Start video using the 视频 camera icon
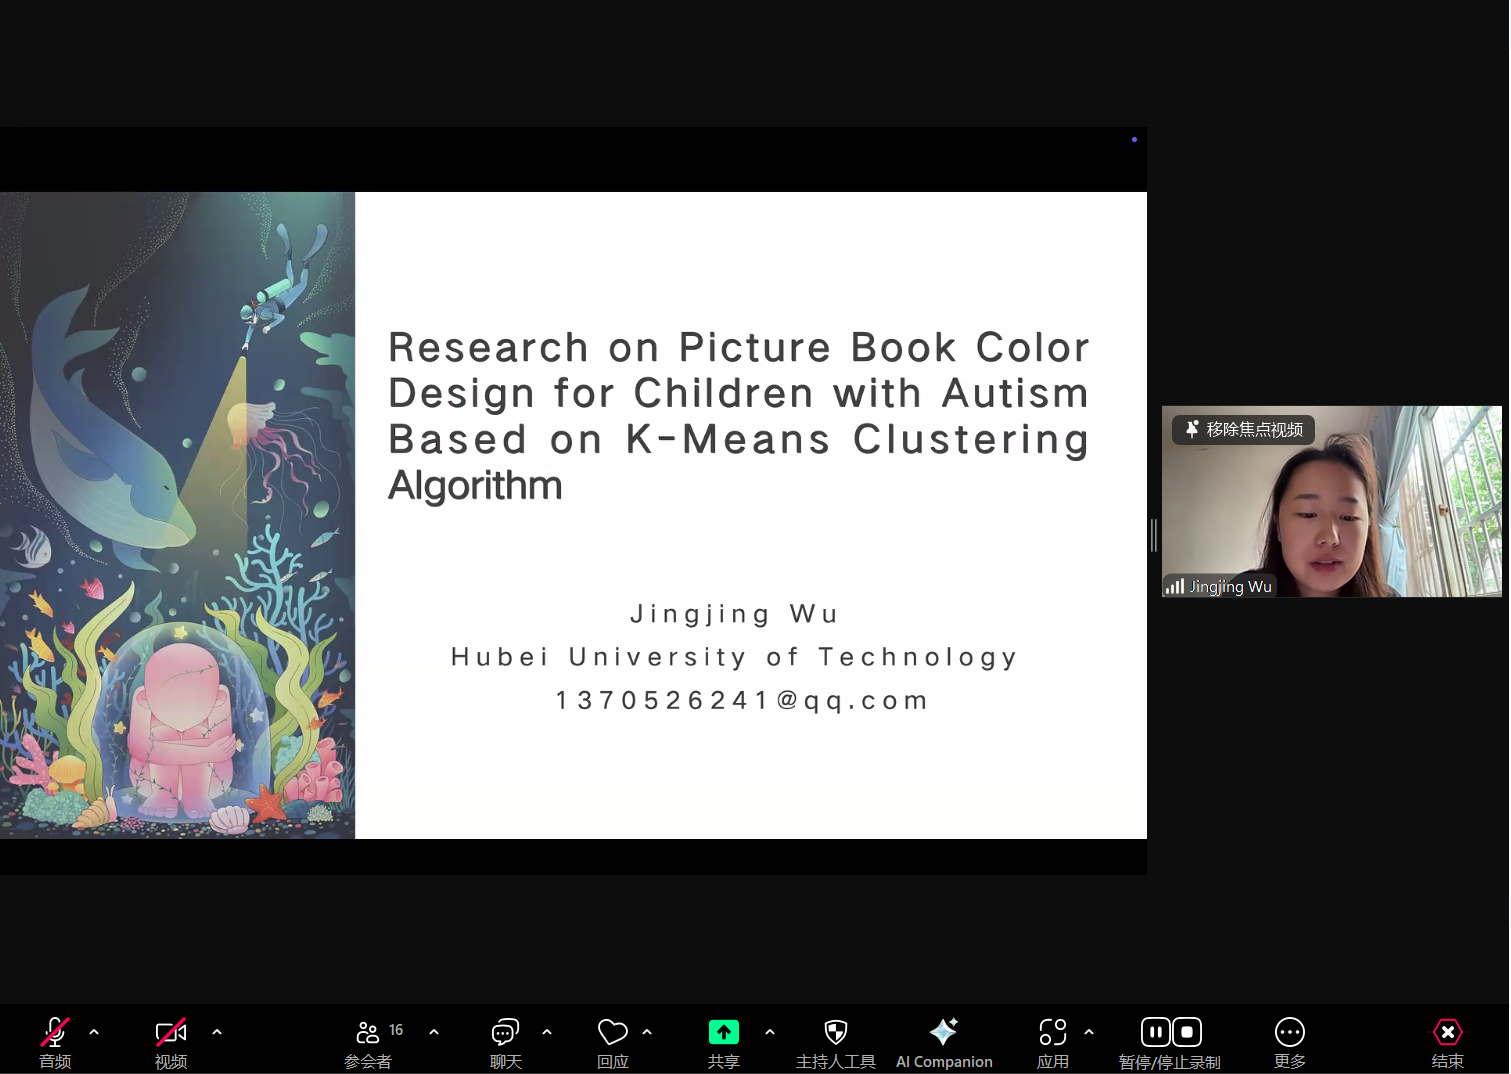Image resolution: width=1511 pixels, height=1074 pixels. (171, 1031)
